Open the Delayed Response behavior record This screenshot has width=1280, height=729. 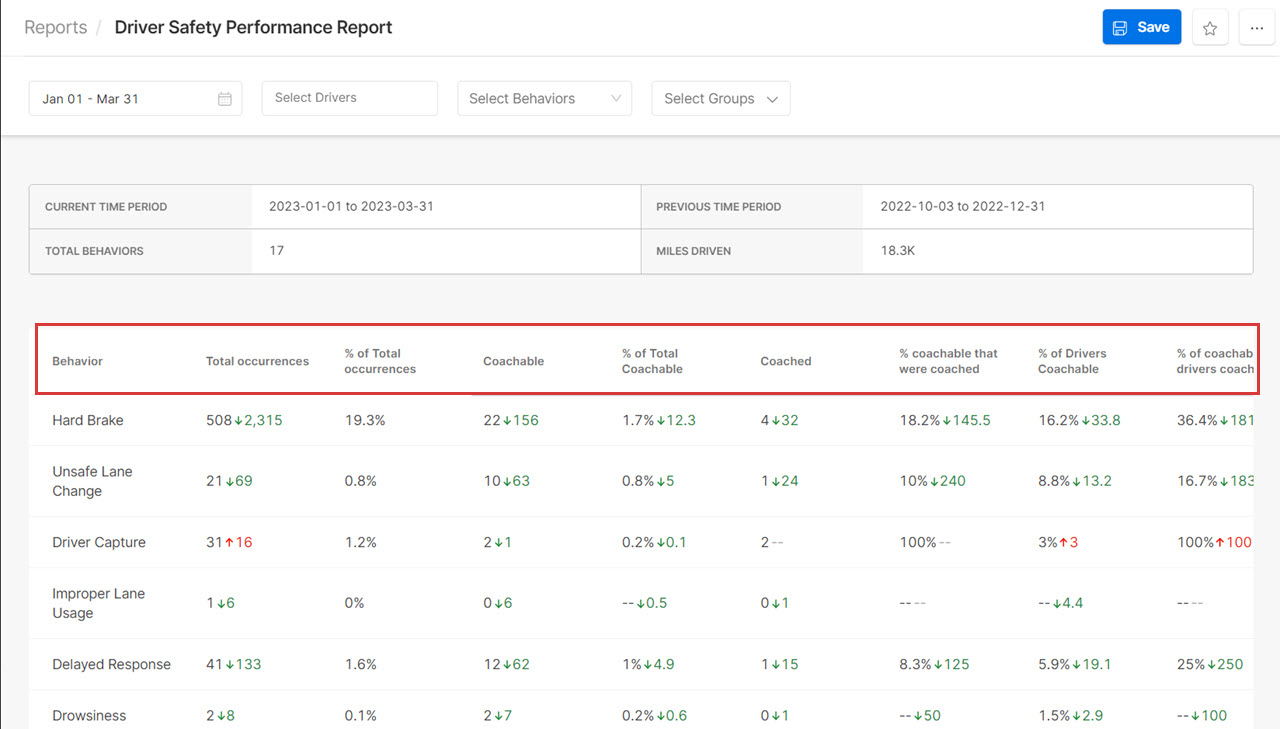(x=111, y=663)
